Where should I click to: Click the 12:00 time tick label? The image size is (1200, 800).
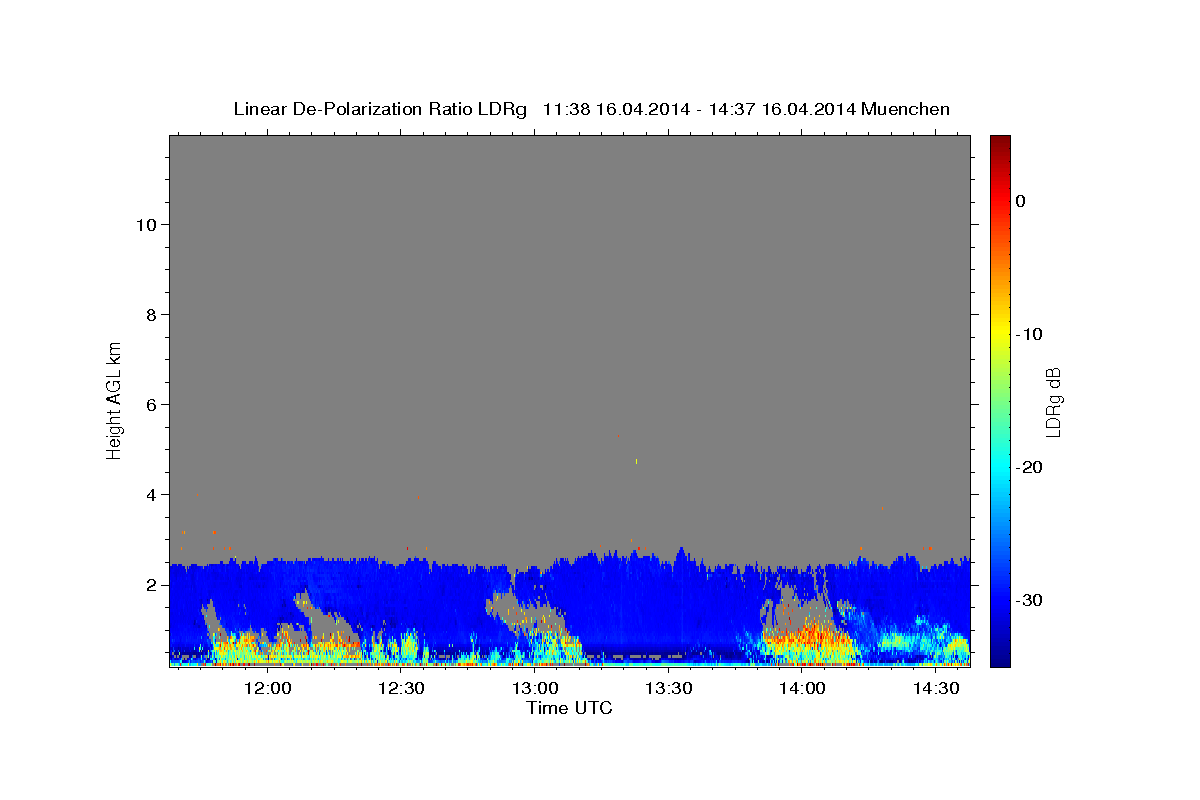[x=268, y=688]
